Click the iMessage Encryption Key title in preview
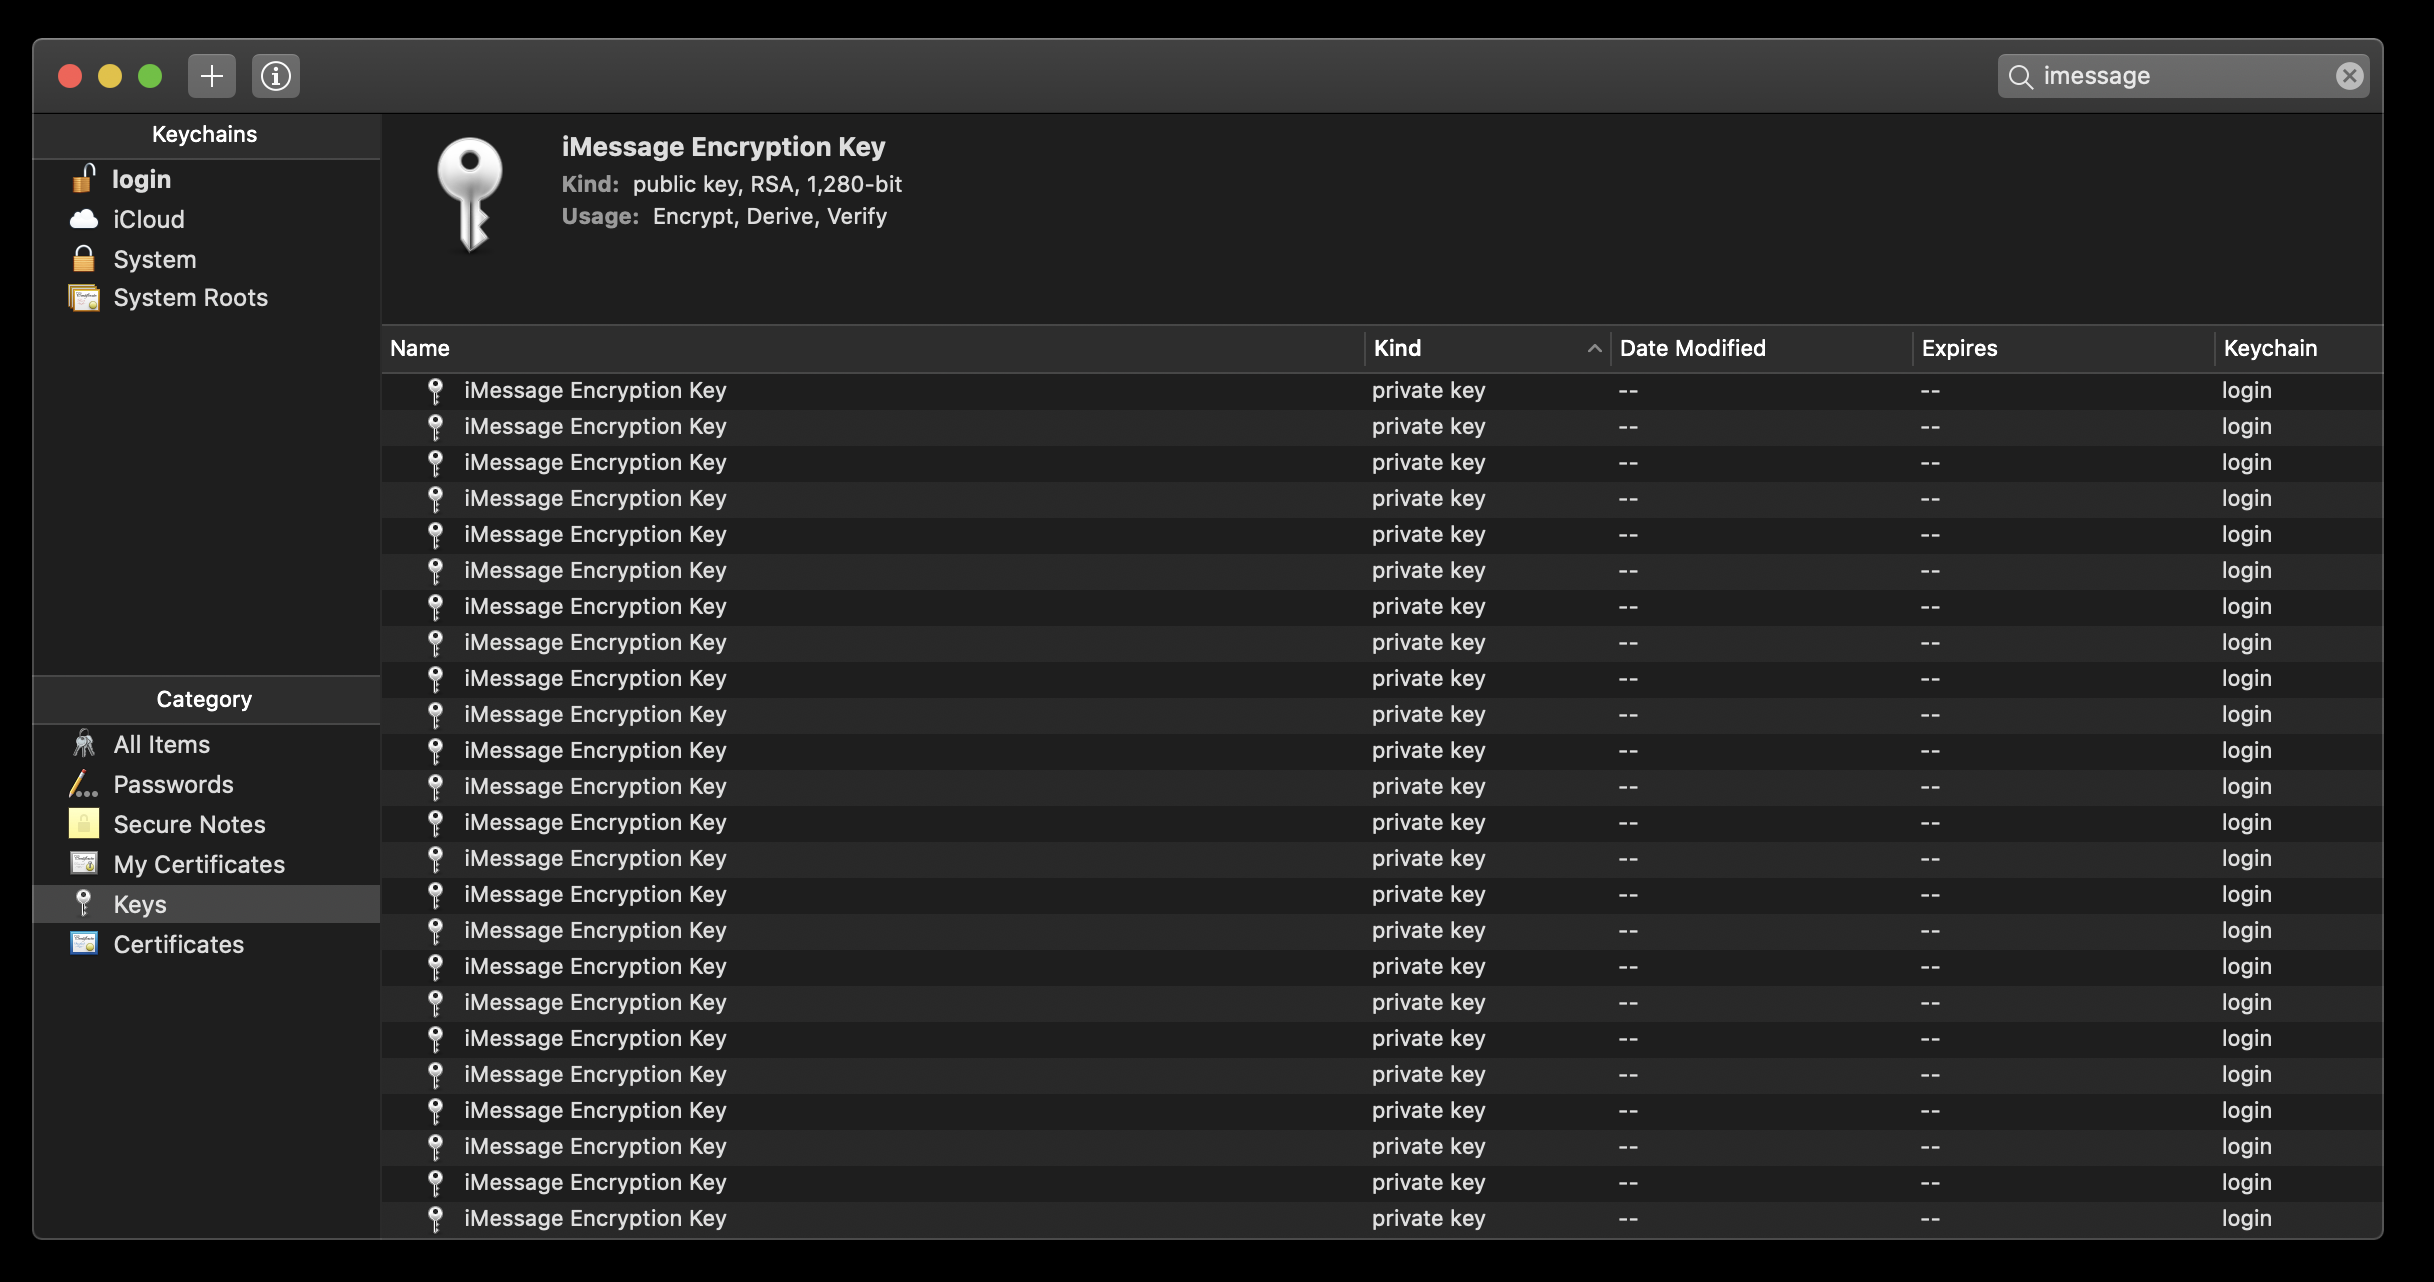The image size is (2434, 1282). click(x=723, y=147)
